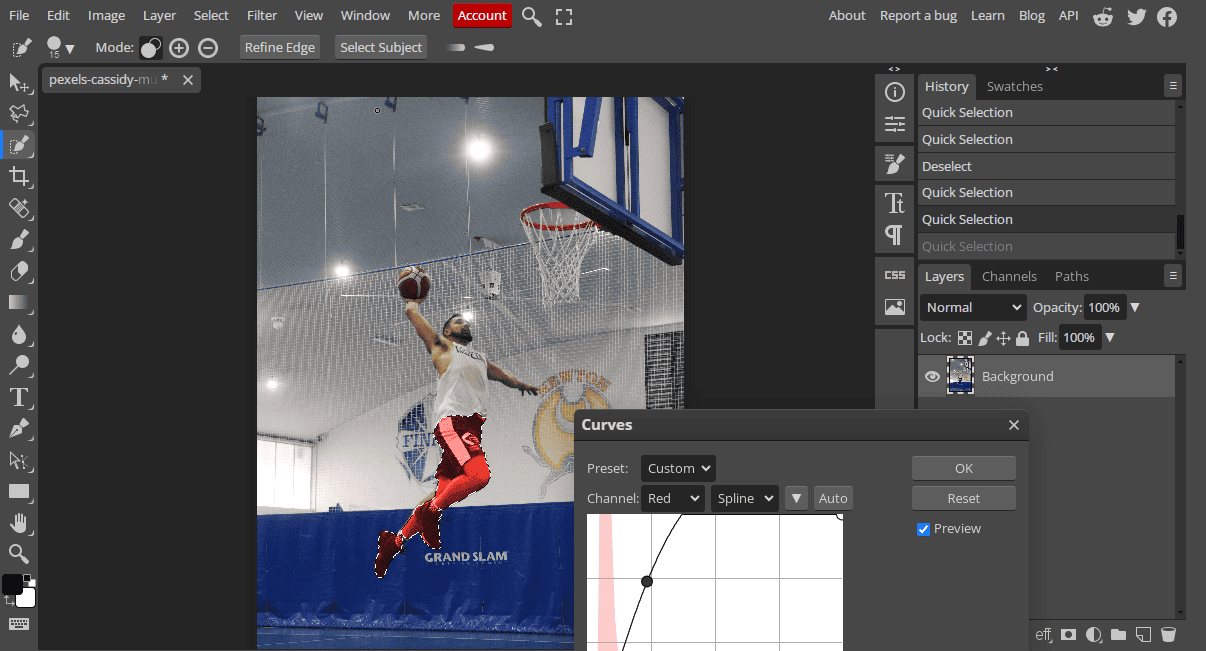
Task: Select the Quick Selection tool in toolbar
Action: click(19, 145)
